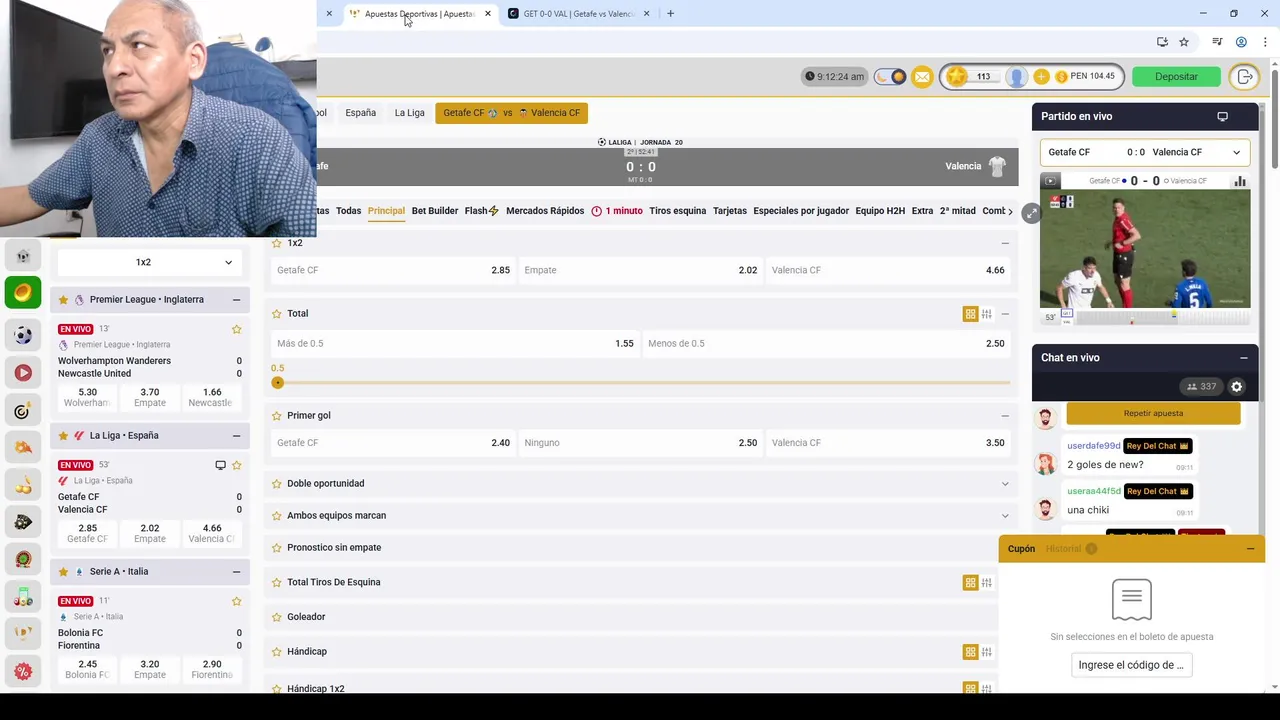The width and height of the screenshot is (1280, 720).
Task: Open the red play live-streams sidebar icon
Action: point(23,372)
